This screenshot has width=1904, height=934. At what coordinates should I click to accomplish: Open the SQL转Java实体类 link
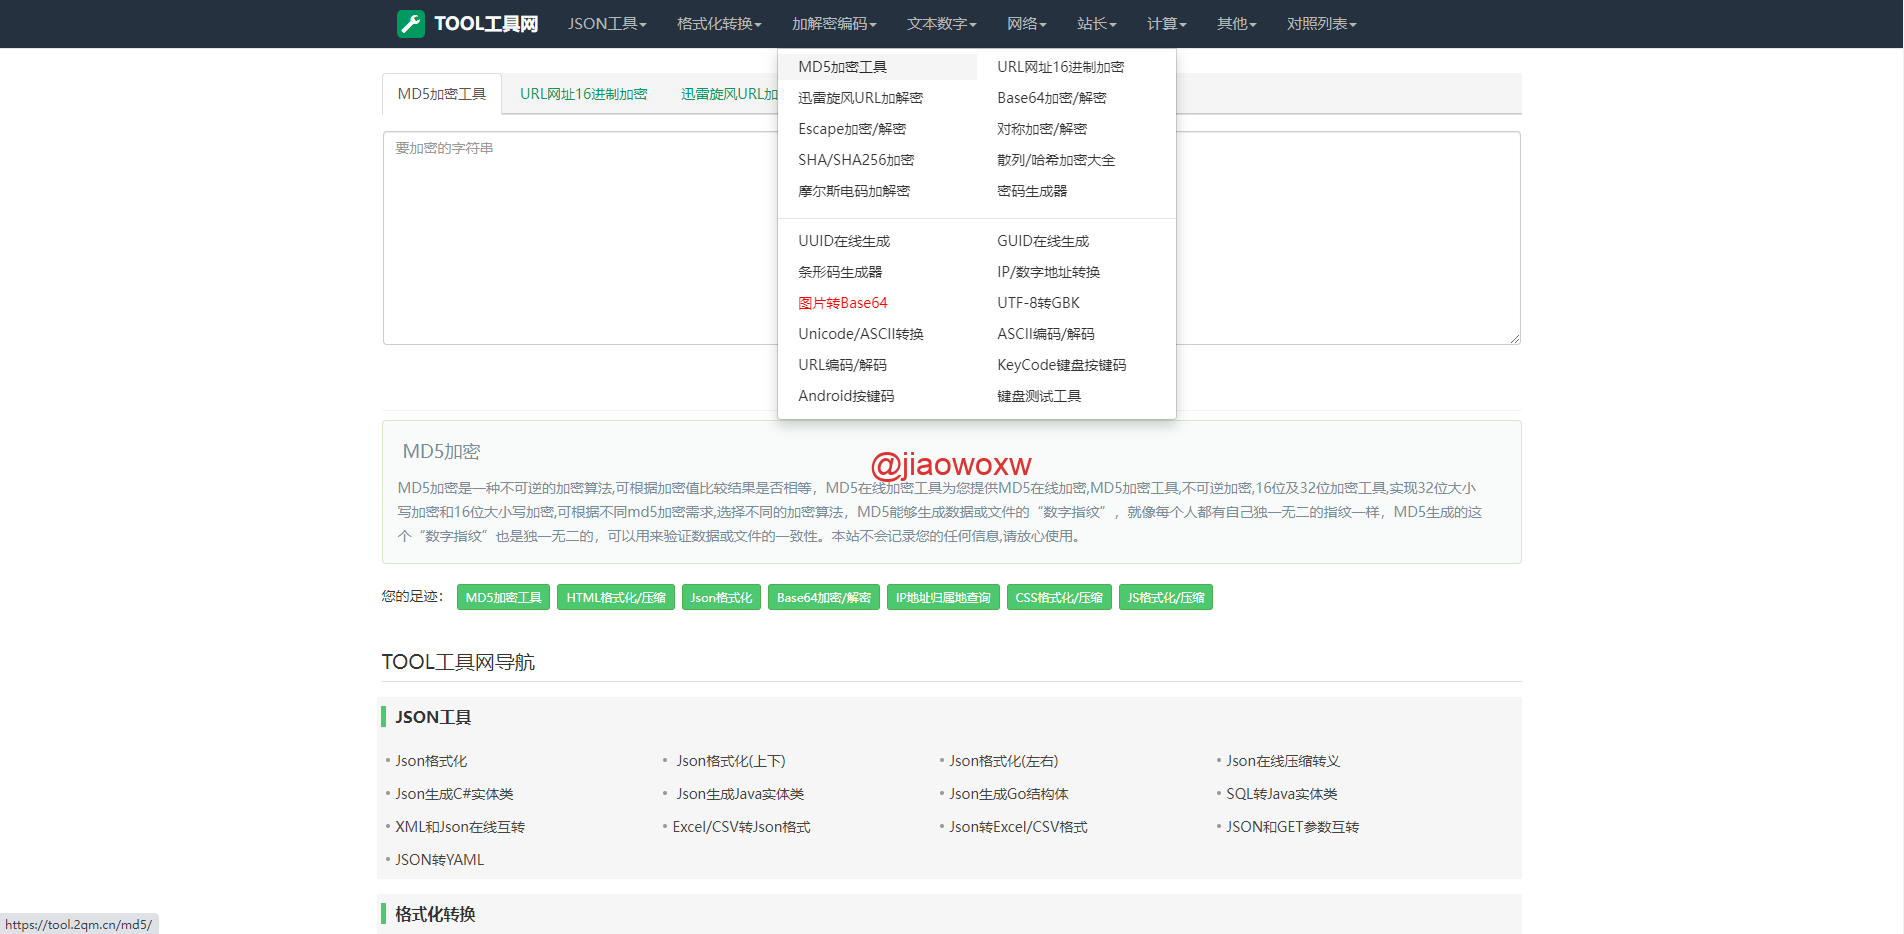[1282, 794]
